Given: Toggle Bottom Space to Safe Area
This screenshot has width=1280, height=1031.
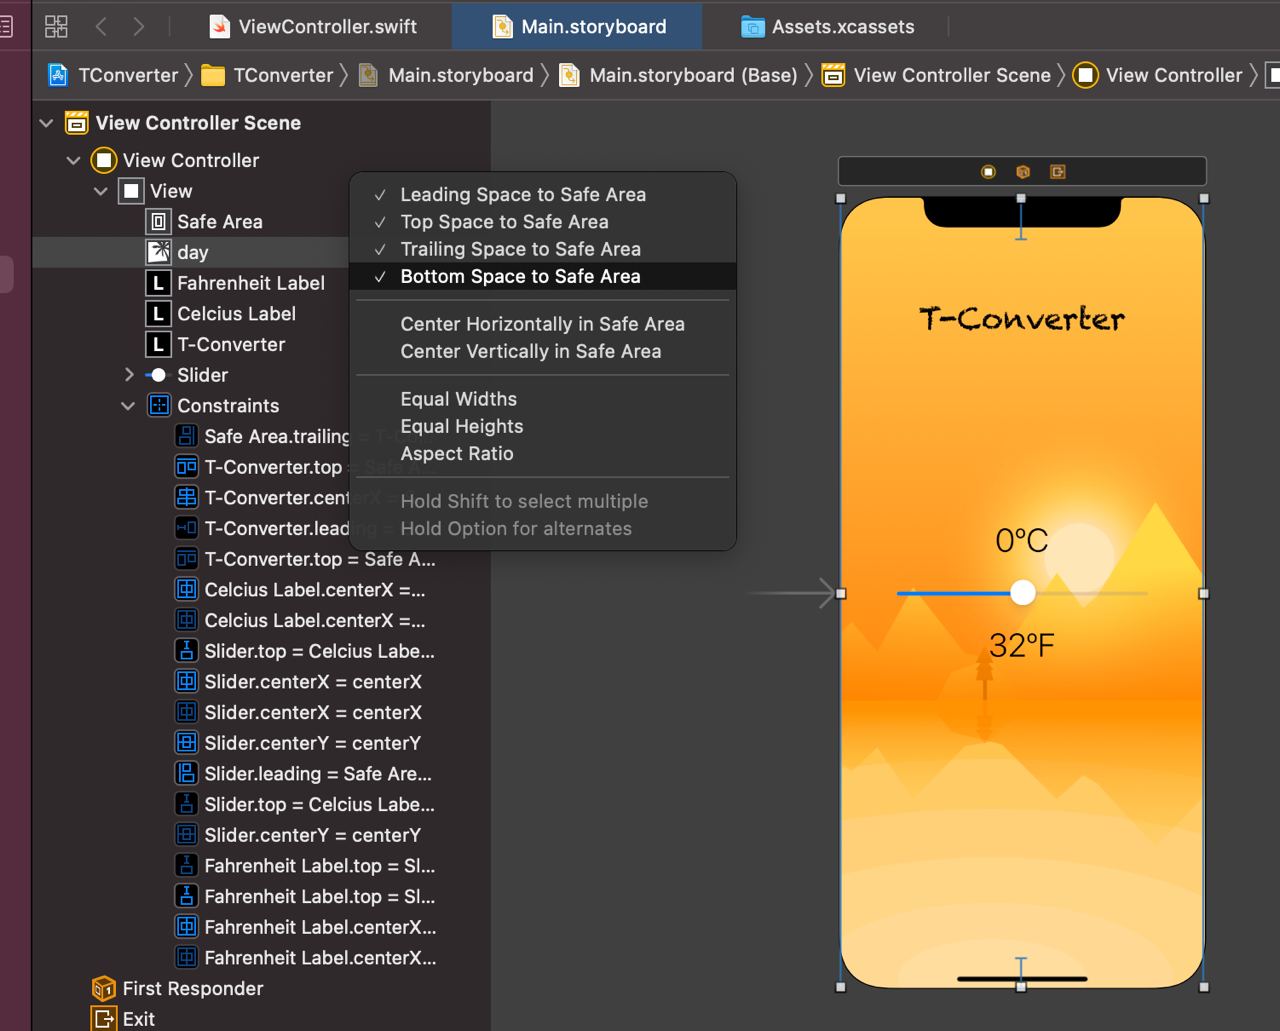Looking at the screenshot, I should [543, 276].
